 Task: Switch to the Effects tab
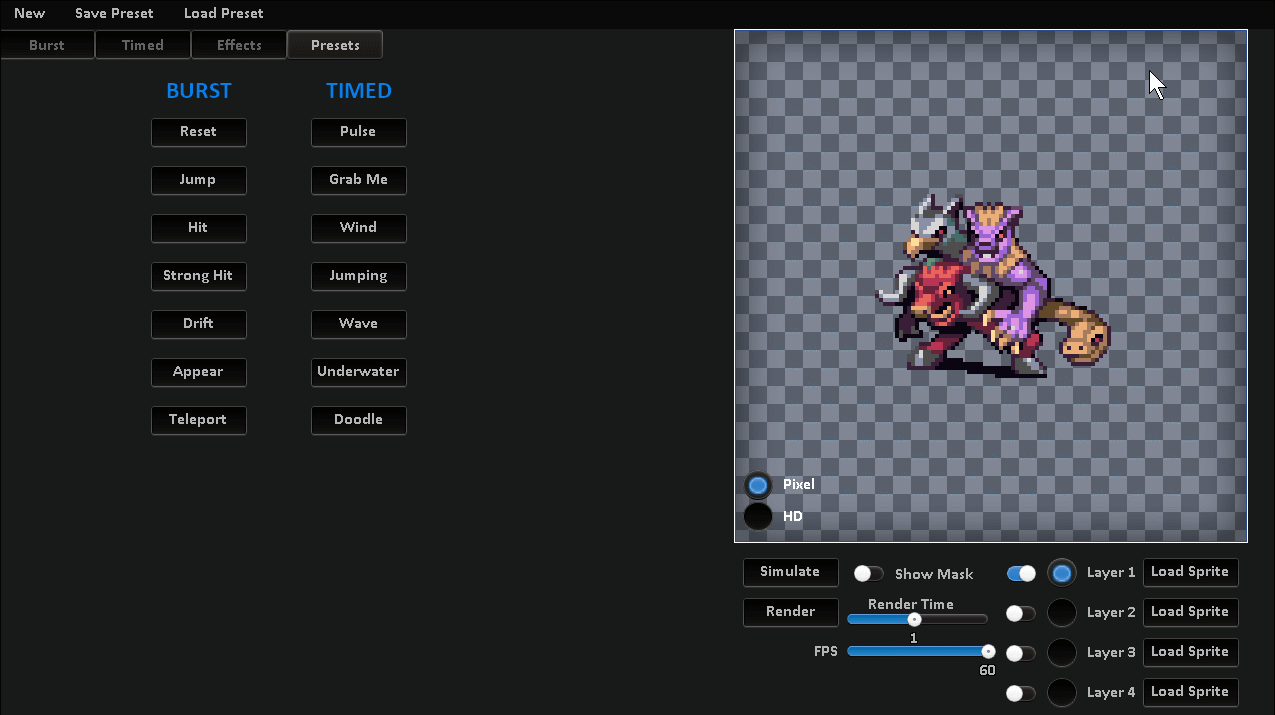coord(238,45)
